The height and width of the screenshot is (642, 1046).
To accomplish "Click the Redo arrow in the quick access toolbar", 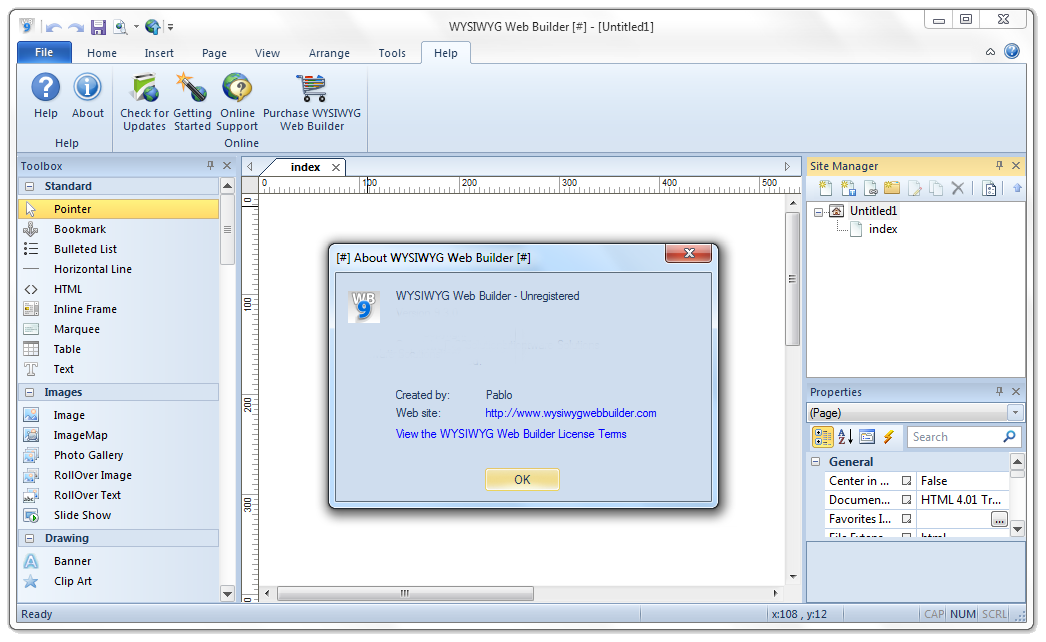I will coord(77,27).
